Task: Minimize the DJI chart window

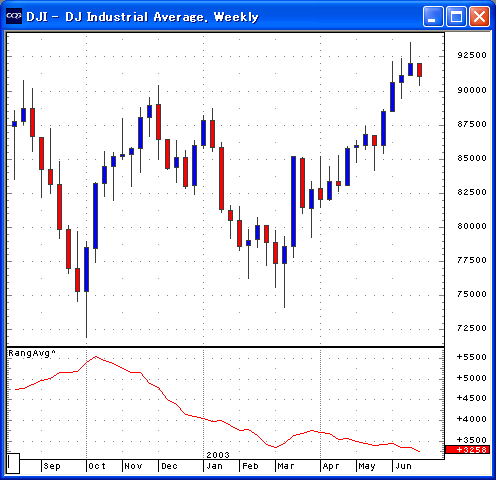Action: pos(433,16)
